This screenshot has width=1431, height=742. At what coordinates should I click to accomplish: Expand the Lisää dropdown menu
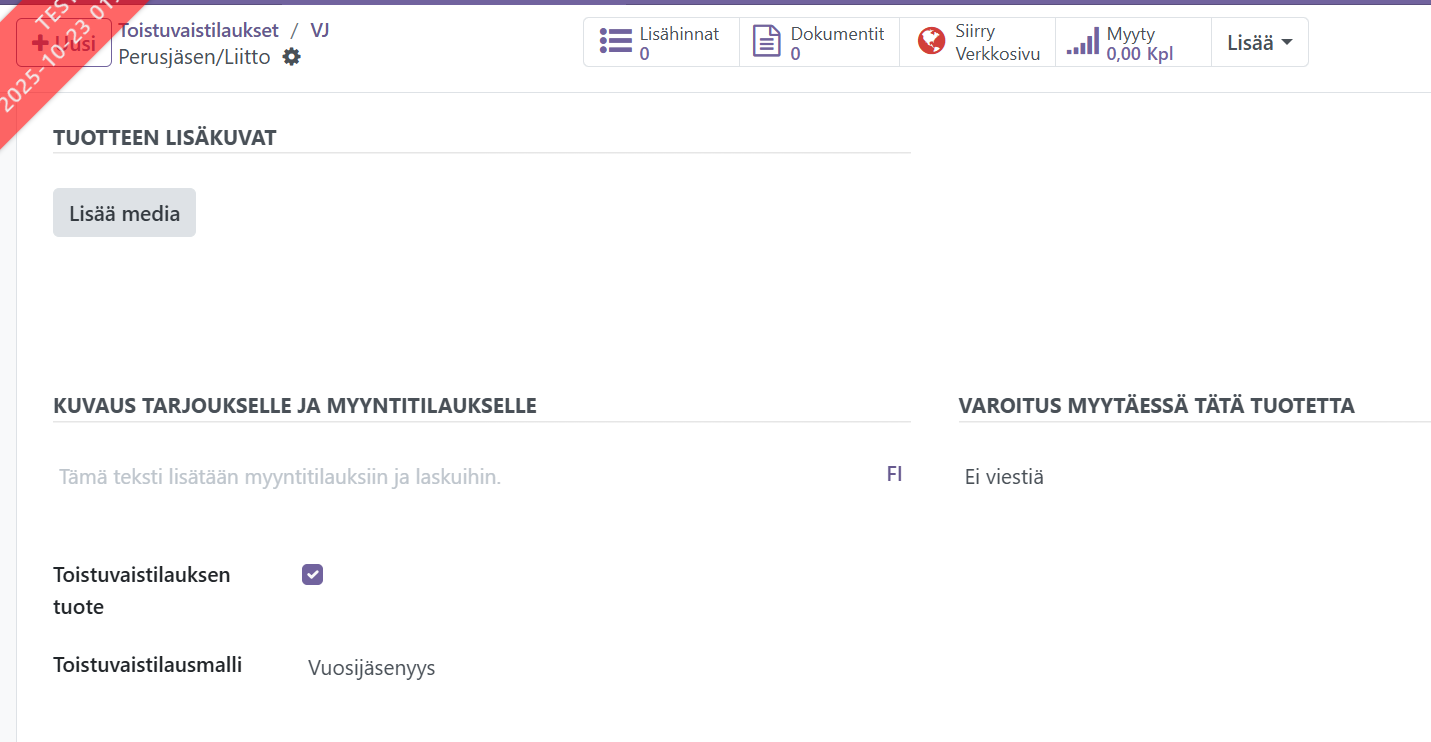(x=1259, y=42)
